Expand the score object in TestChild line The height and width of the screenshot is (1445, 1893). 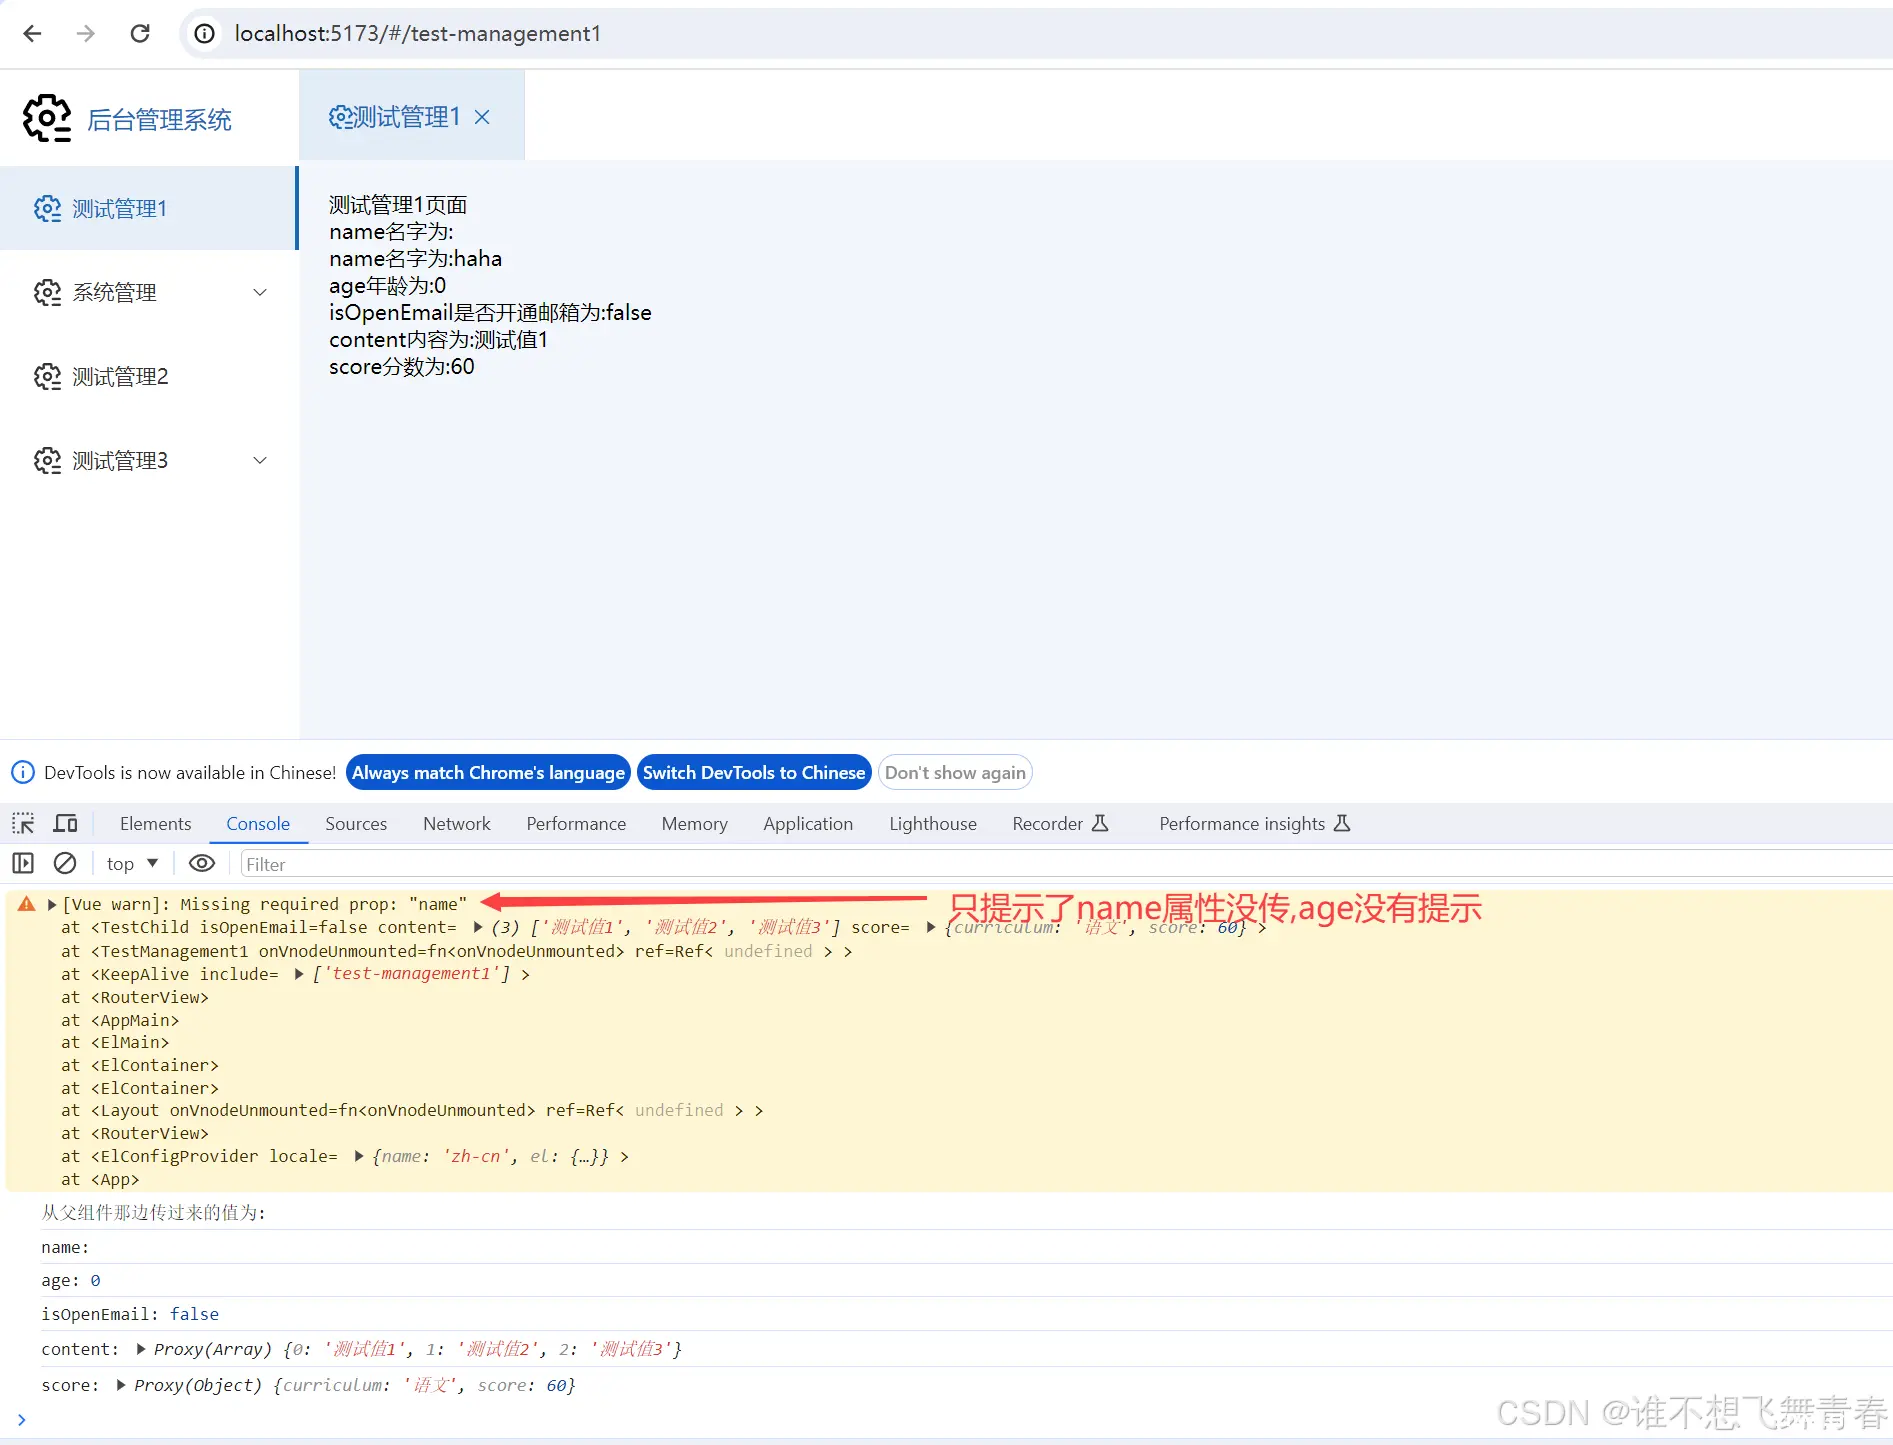[931, 927]
